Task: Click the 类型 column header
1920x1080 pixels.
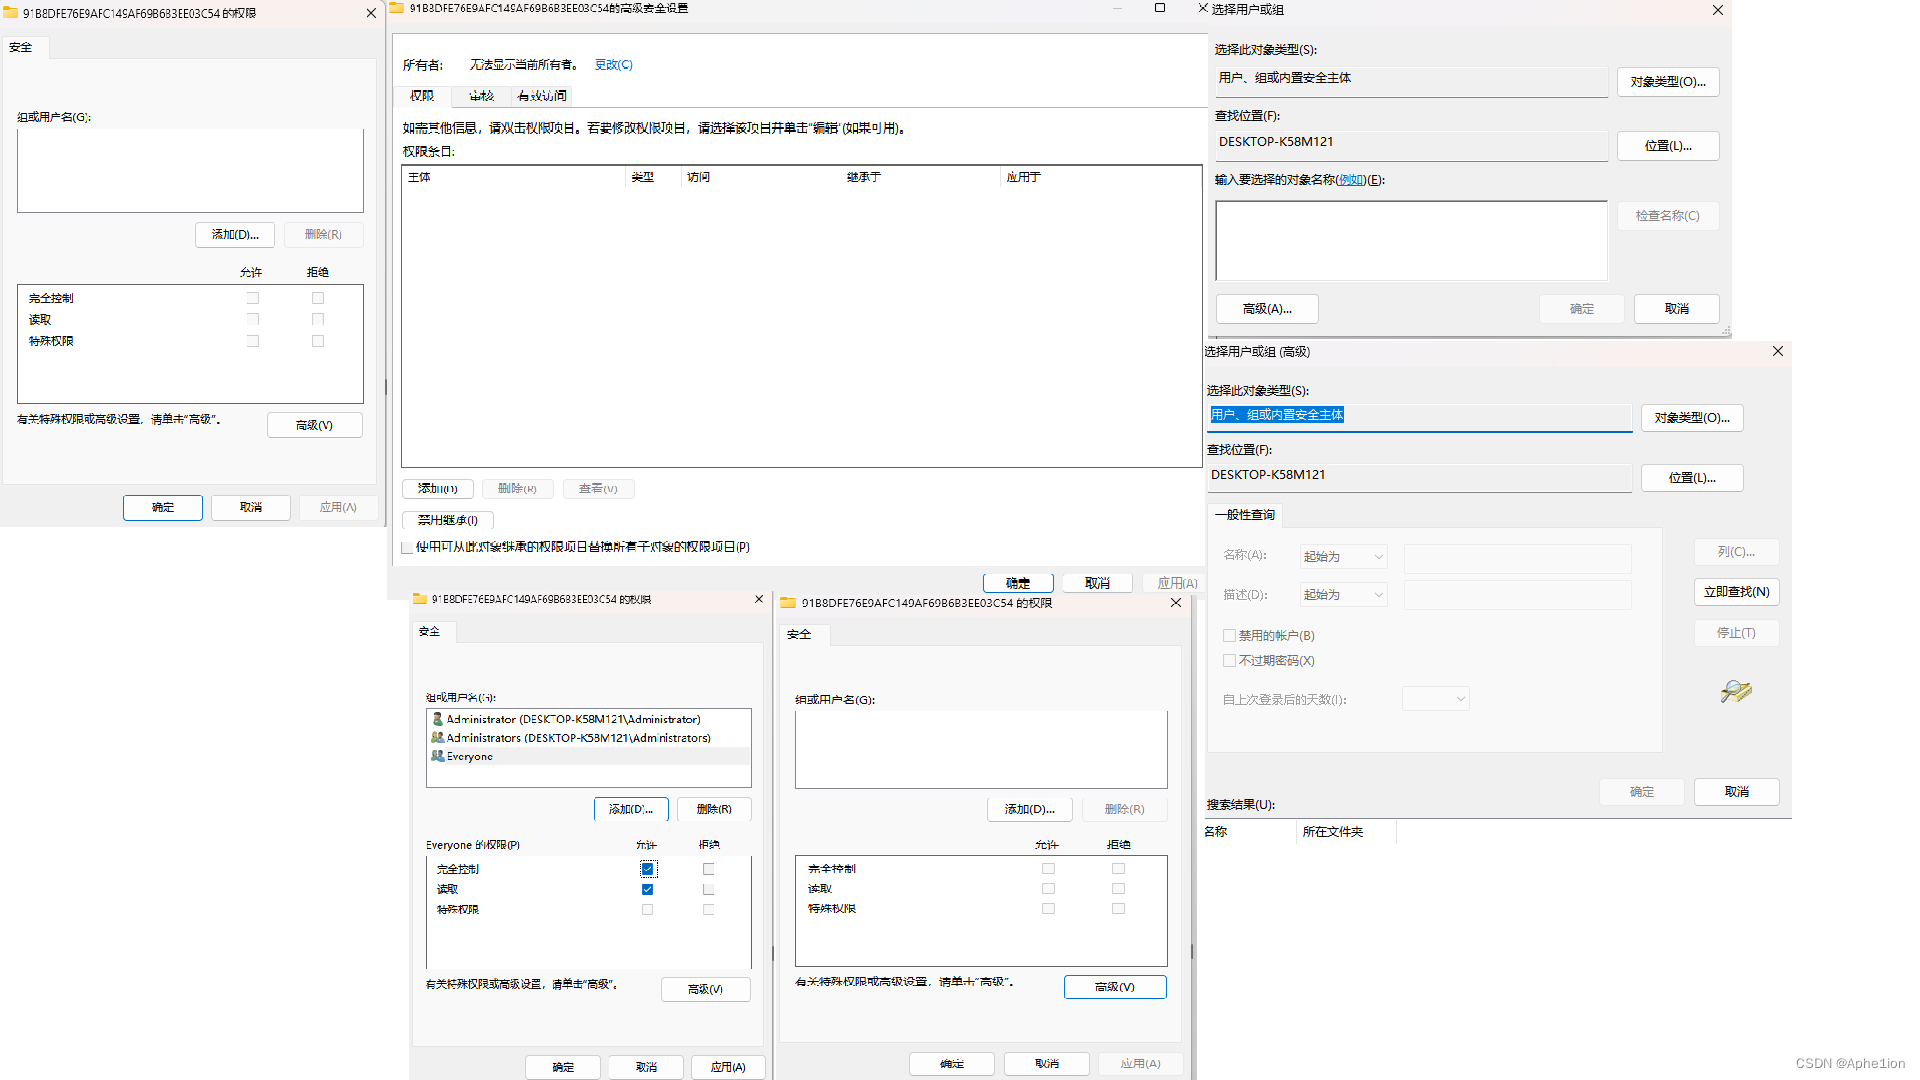Action: click(654, 177)
